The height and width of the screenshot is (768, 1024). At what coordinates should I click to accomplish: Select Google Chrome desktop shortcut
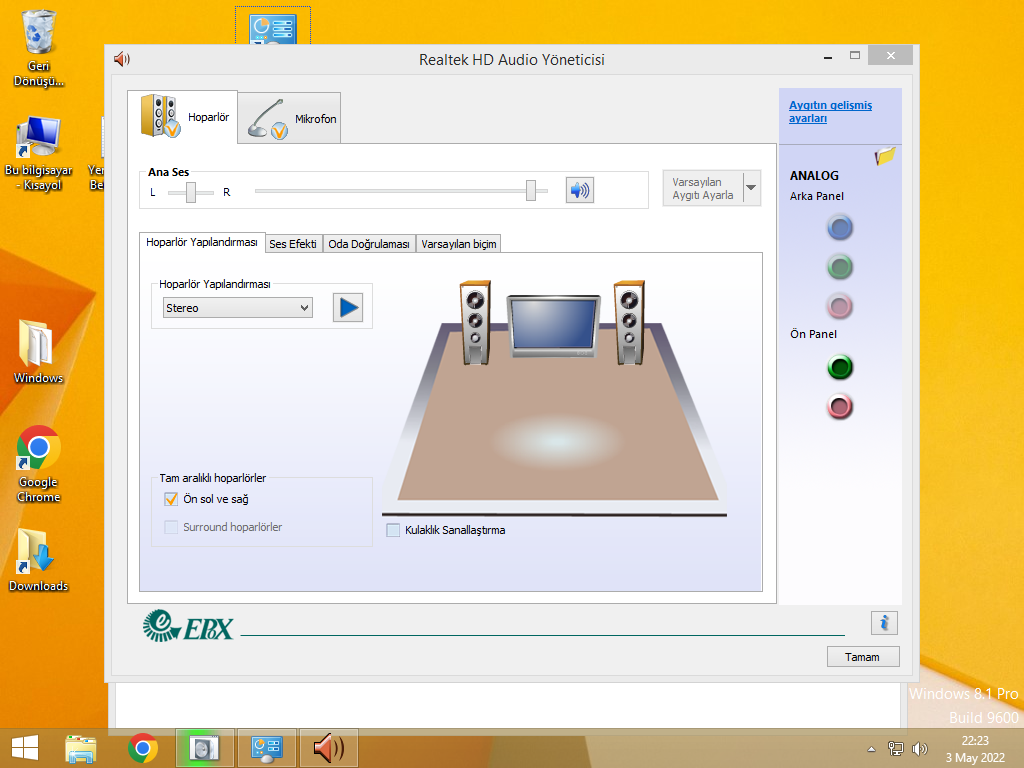pos(39,464)
